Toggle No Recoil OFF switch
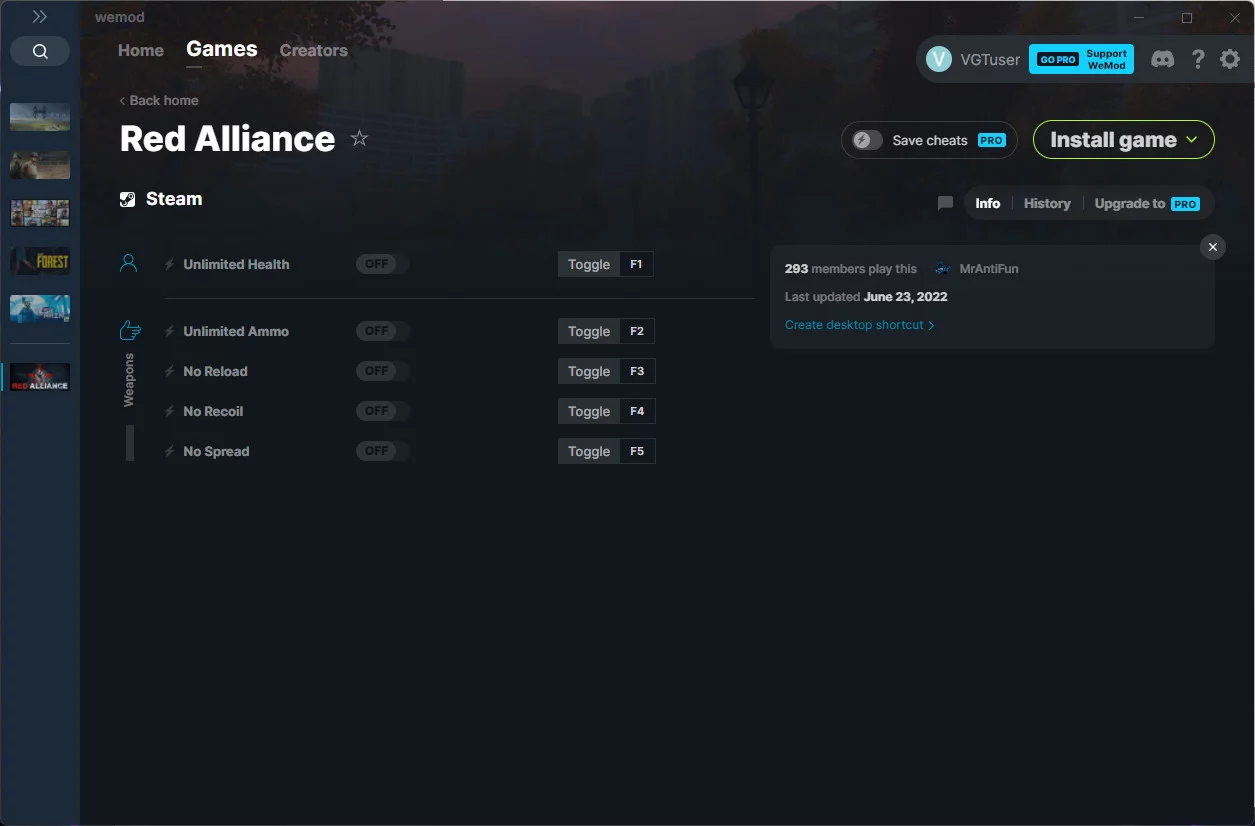 tap(382, 411)
